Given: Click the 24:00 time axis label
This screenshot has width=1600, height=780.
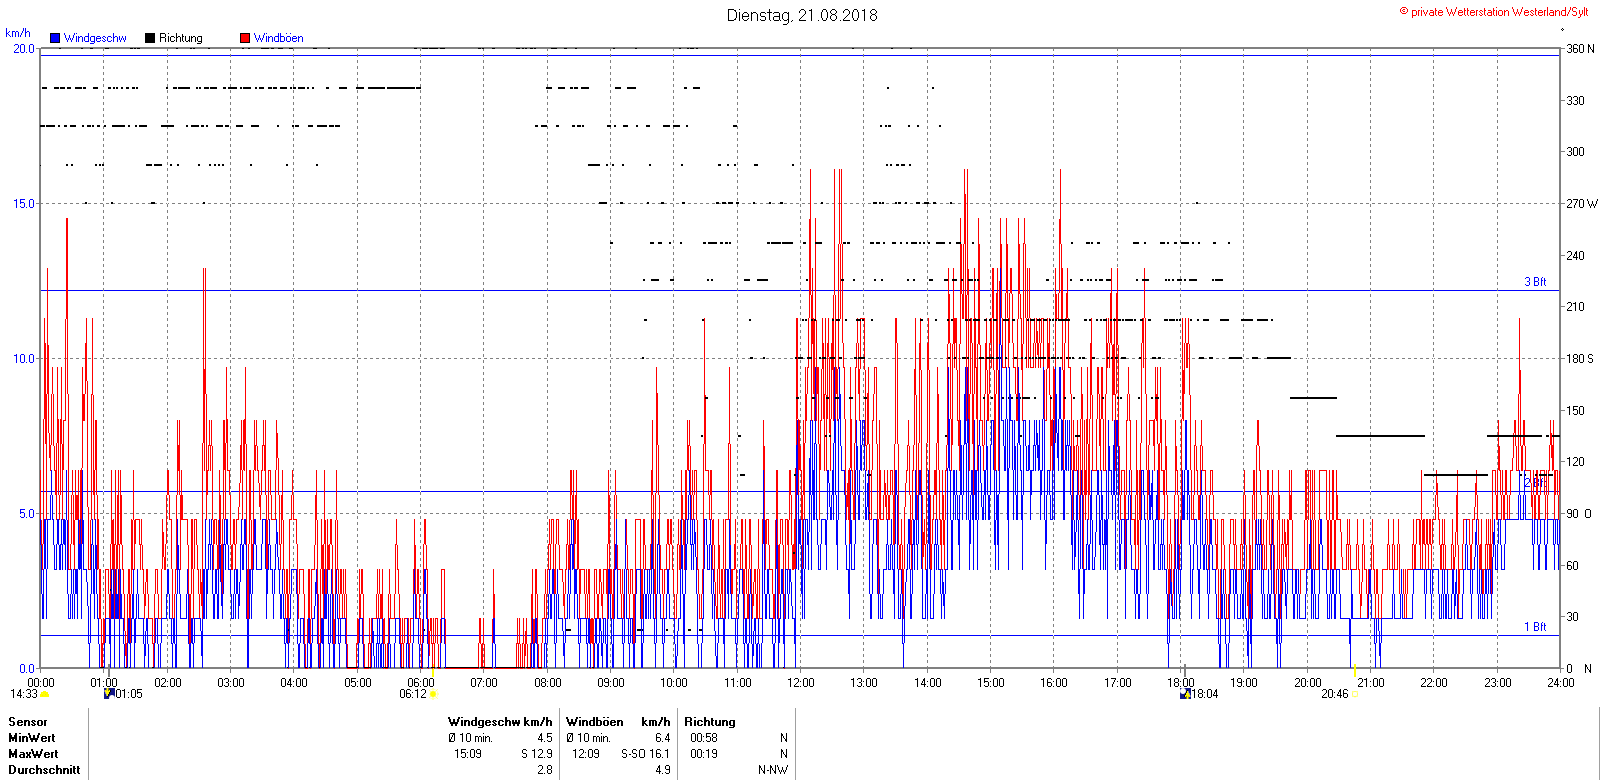Looking at the screenshot, I should (x=1561, y=683).
